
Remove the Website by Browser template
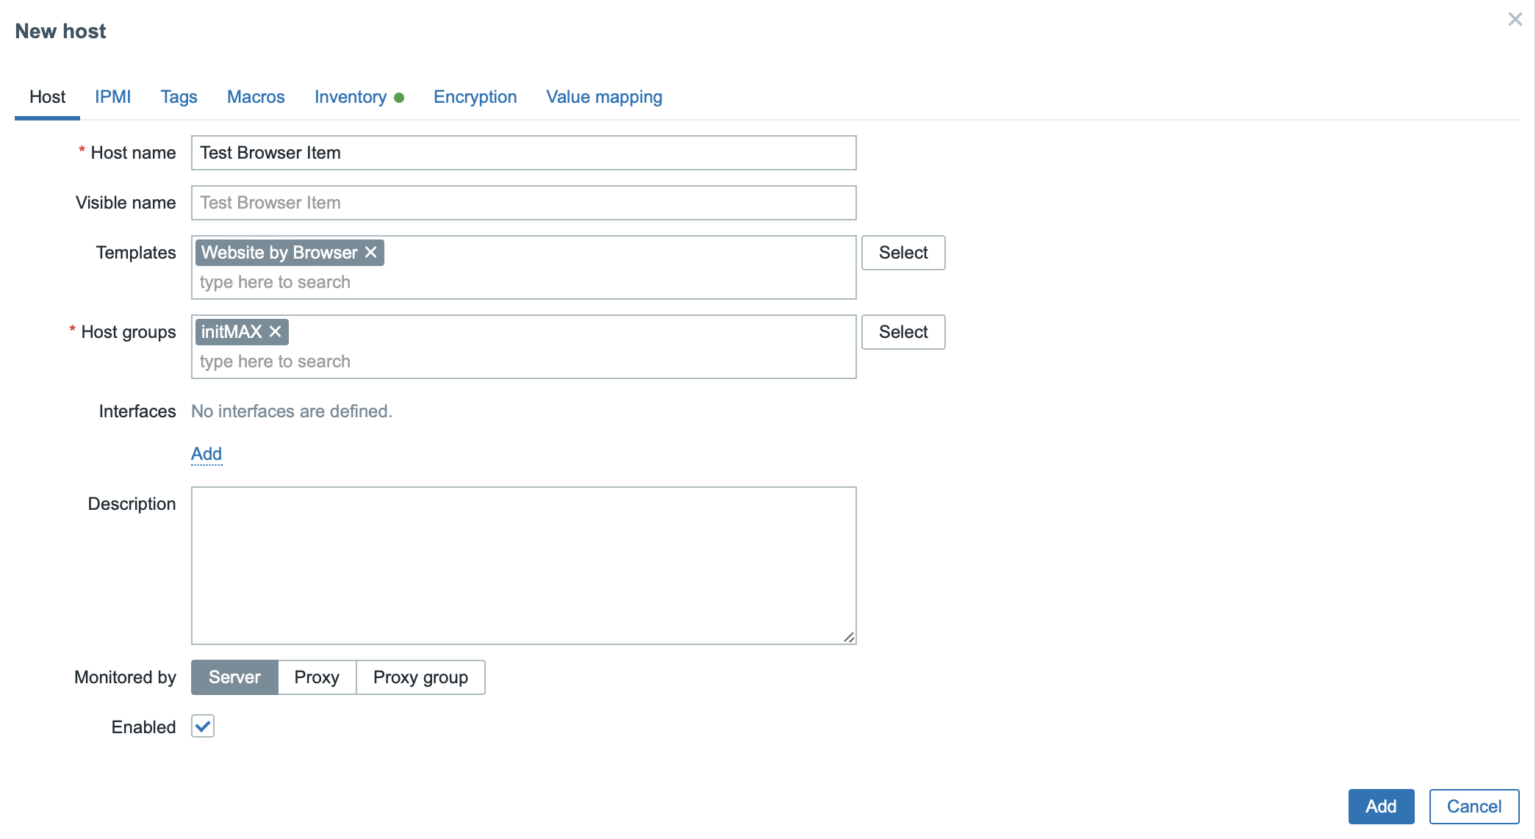[371, 252]
